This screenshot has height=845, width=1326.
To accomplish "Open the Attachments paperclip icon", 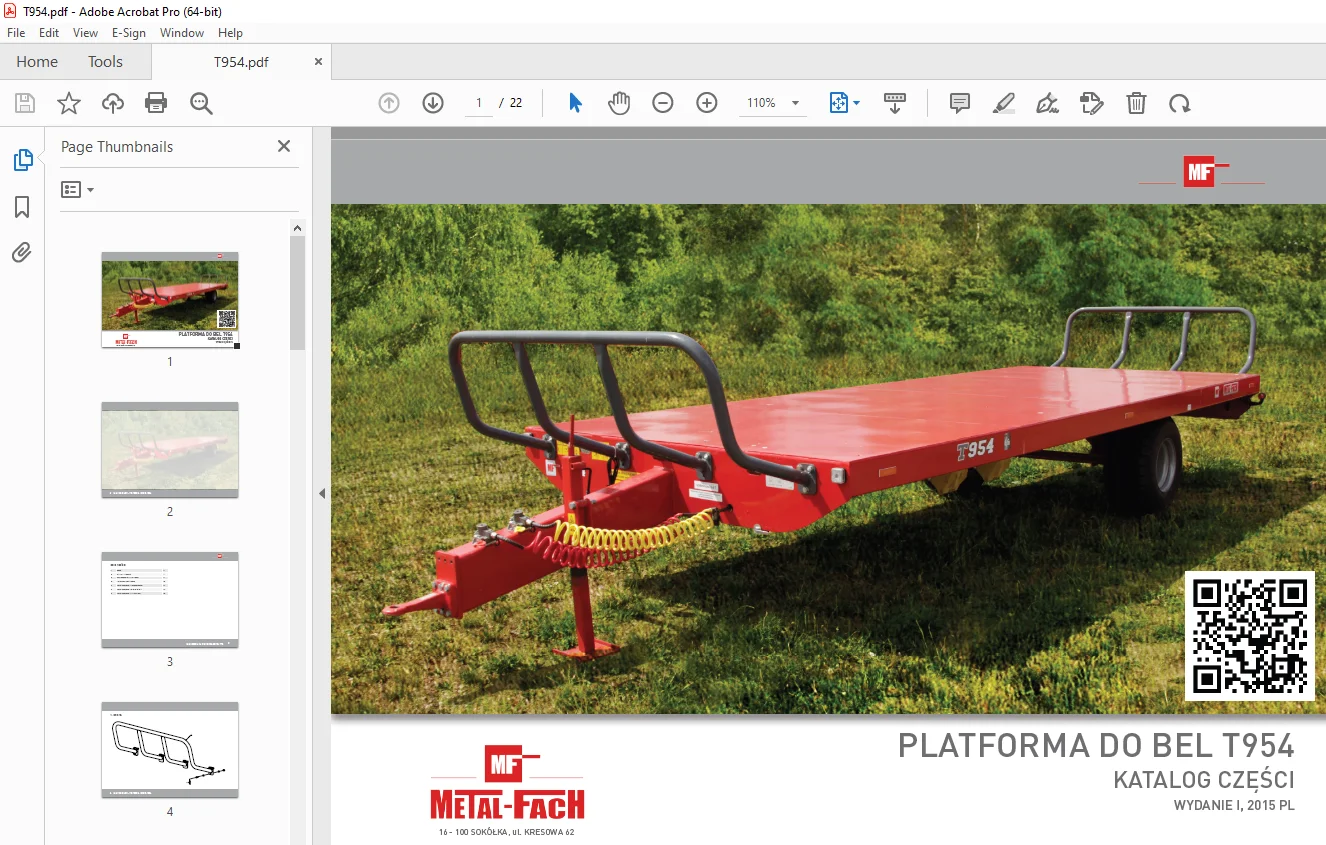I will (22, 252).
